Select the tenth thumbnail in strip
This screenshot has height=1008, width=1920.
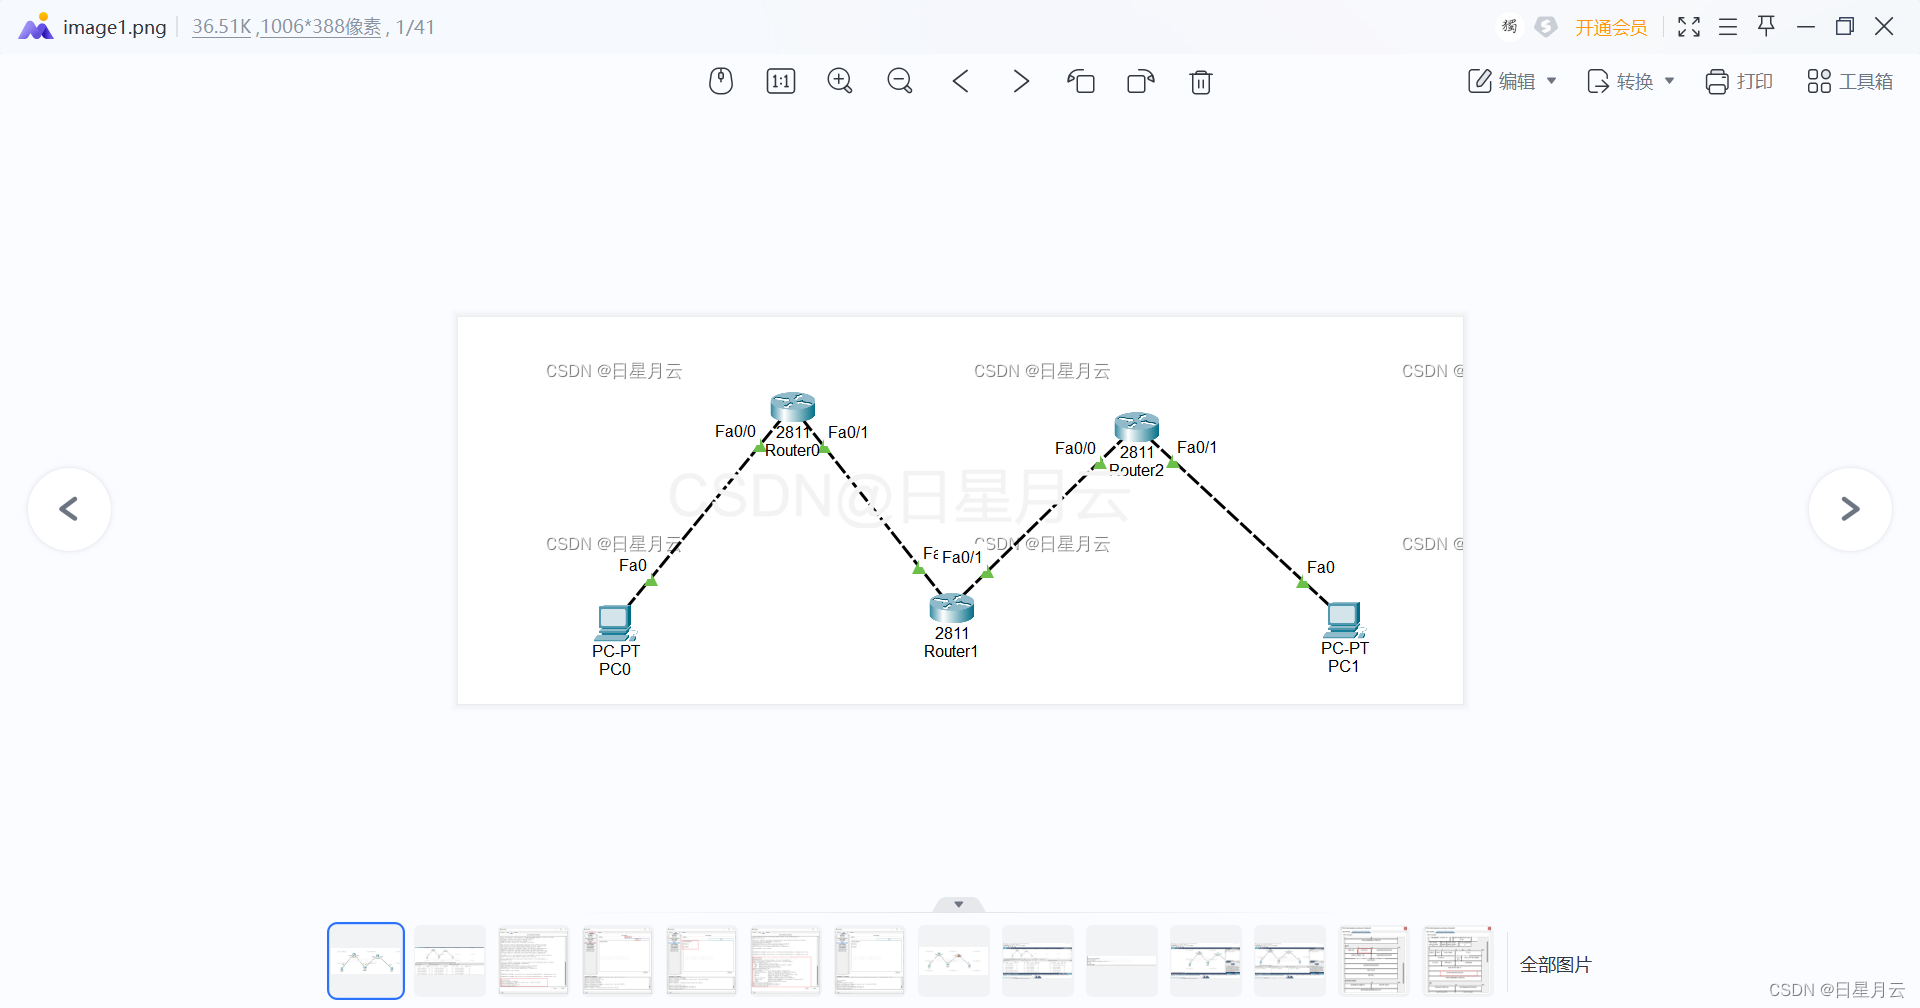point(1122,961)
